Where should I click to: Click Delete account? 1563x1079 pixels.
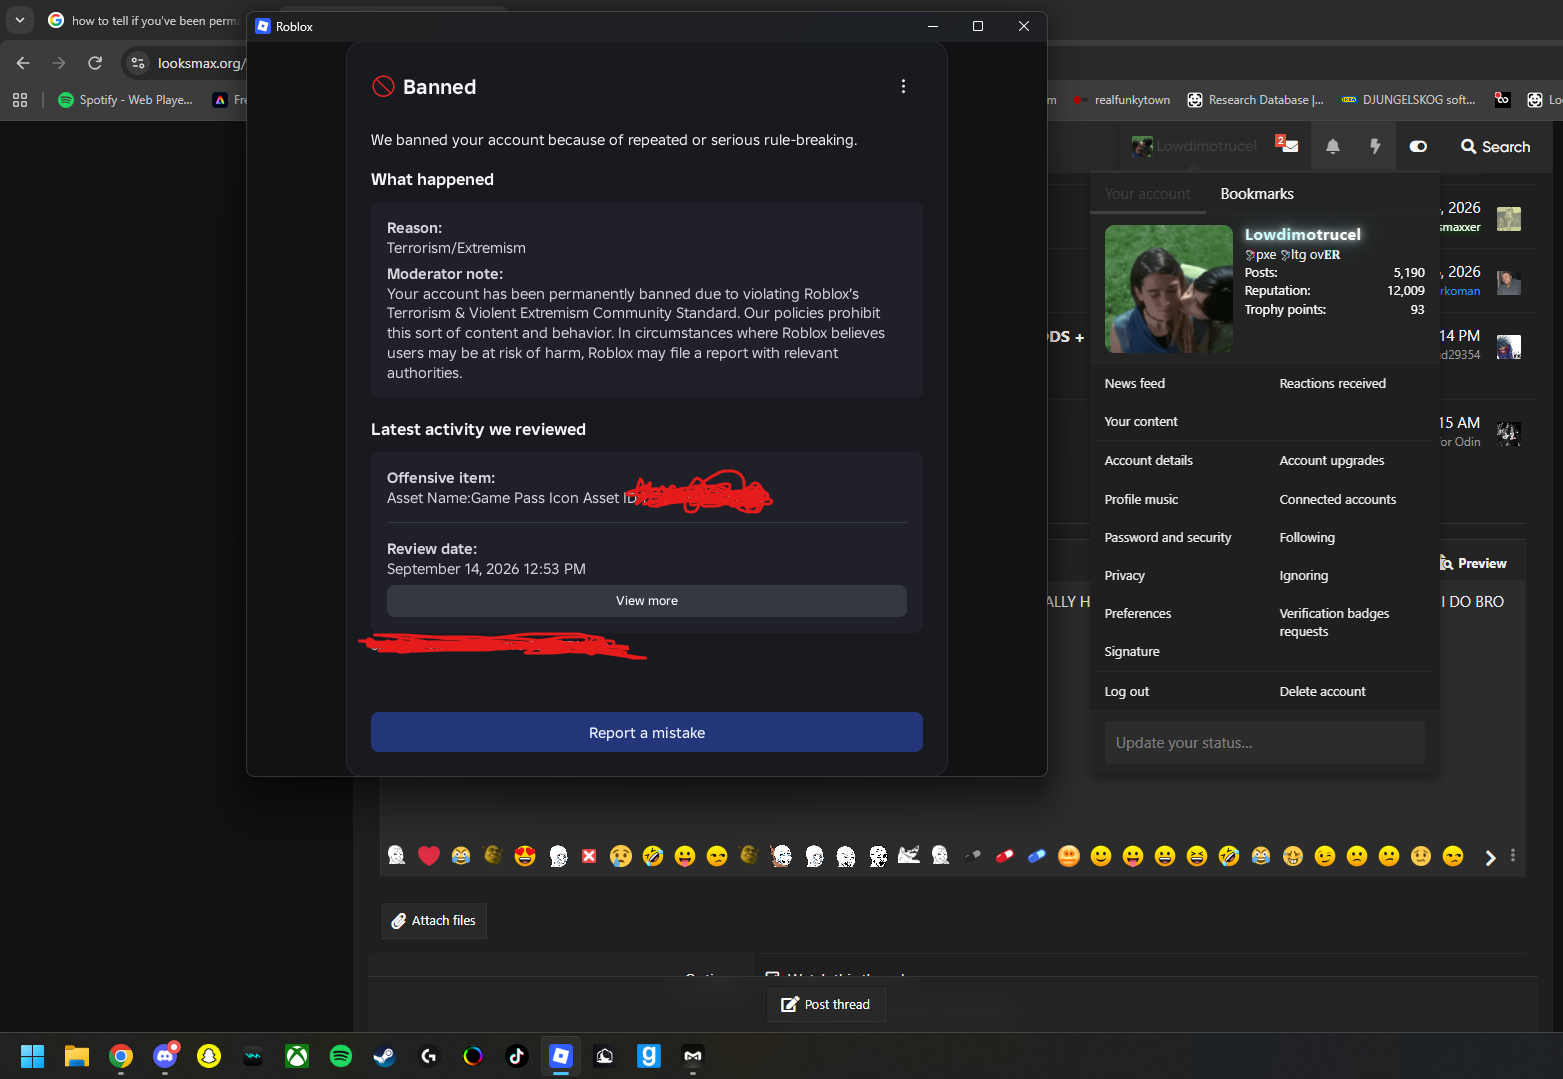[x=1322, y=691]
